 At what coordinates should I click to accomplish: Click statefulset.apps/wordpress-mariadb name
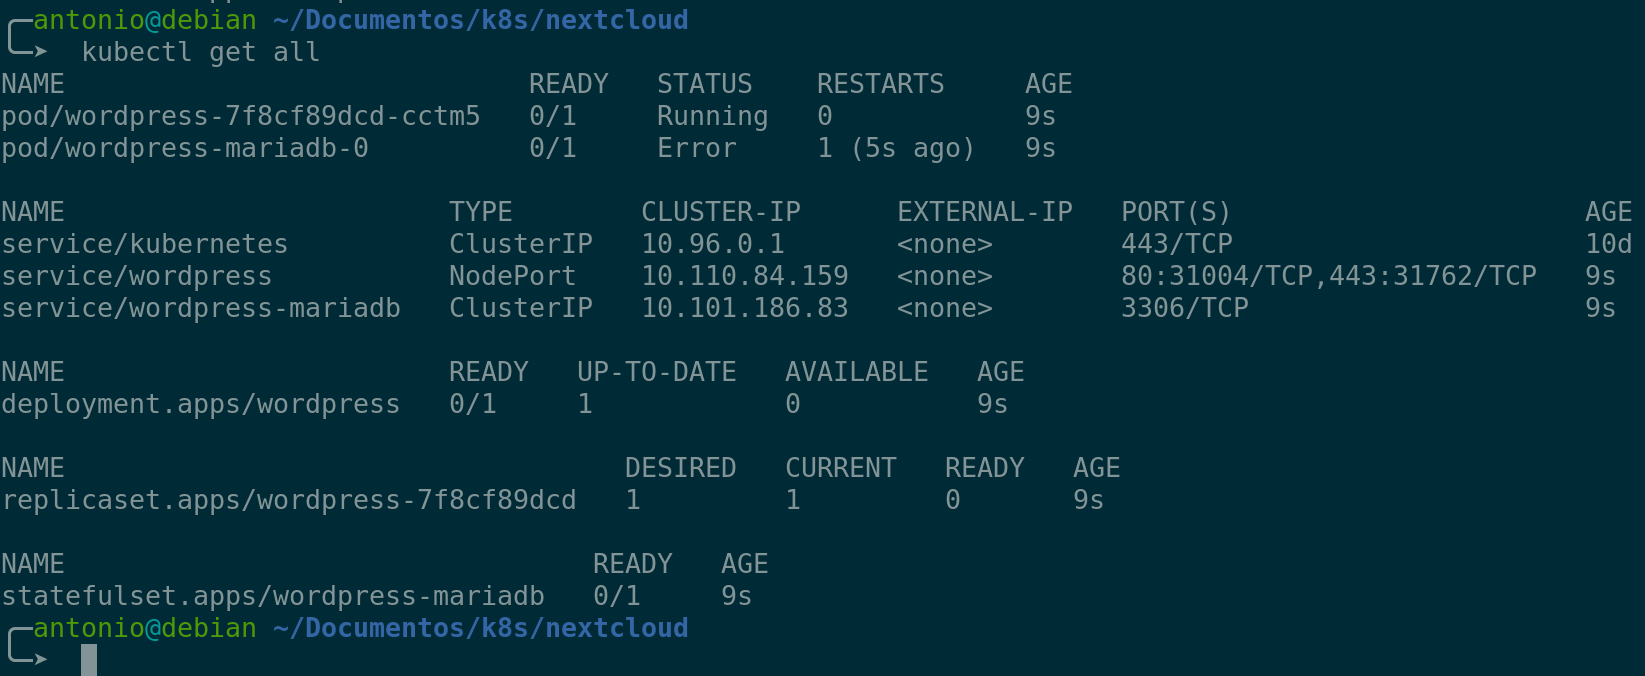(272, 596)
